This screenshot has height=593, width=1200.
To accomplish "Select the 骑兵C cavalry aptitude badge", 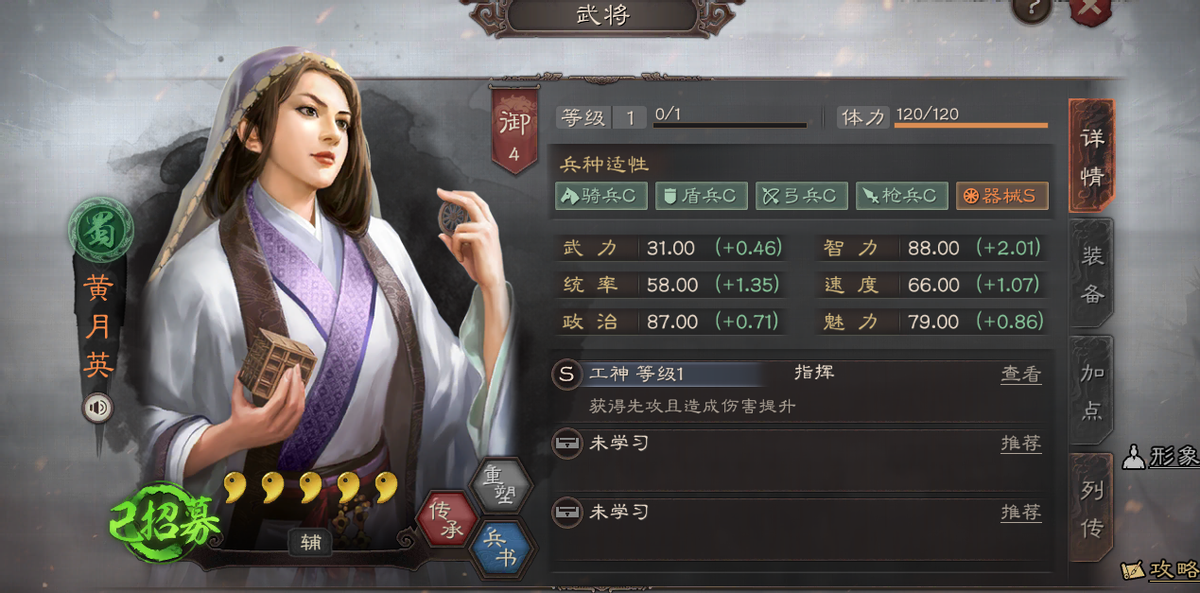I will 600,196.
